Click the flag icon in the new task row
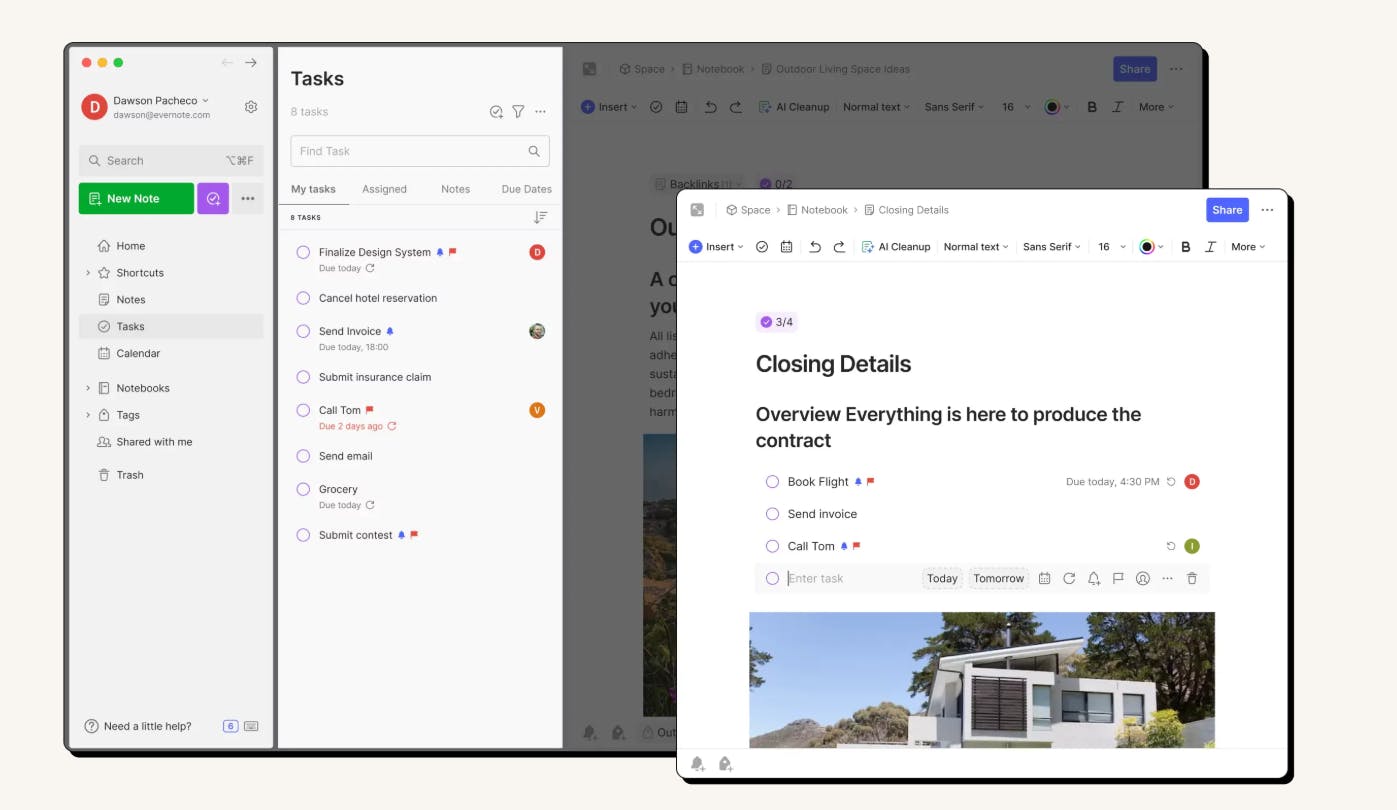This screenshot has width=1397, height=810. pos(1118,578)
